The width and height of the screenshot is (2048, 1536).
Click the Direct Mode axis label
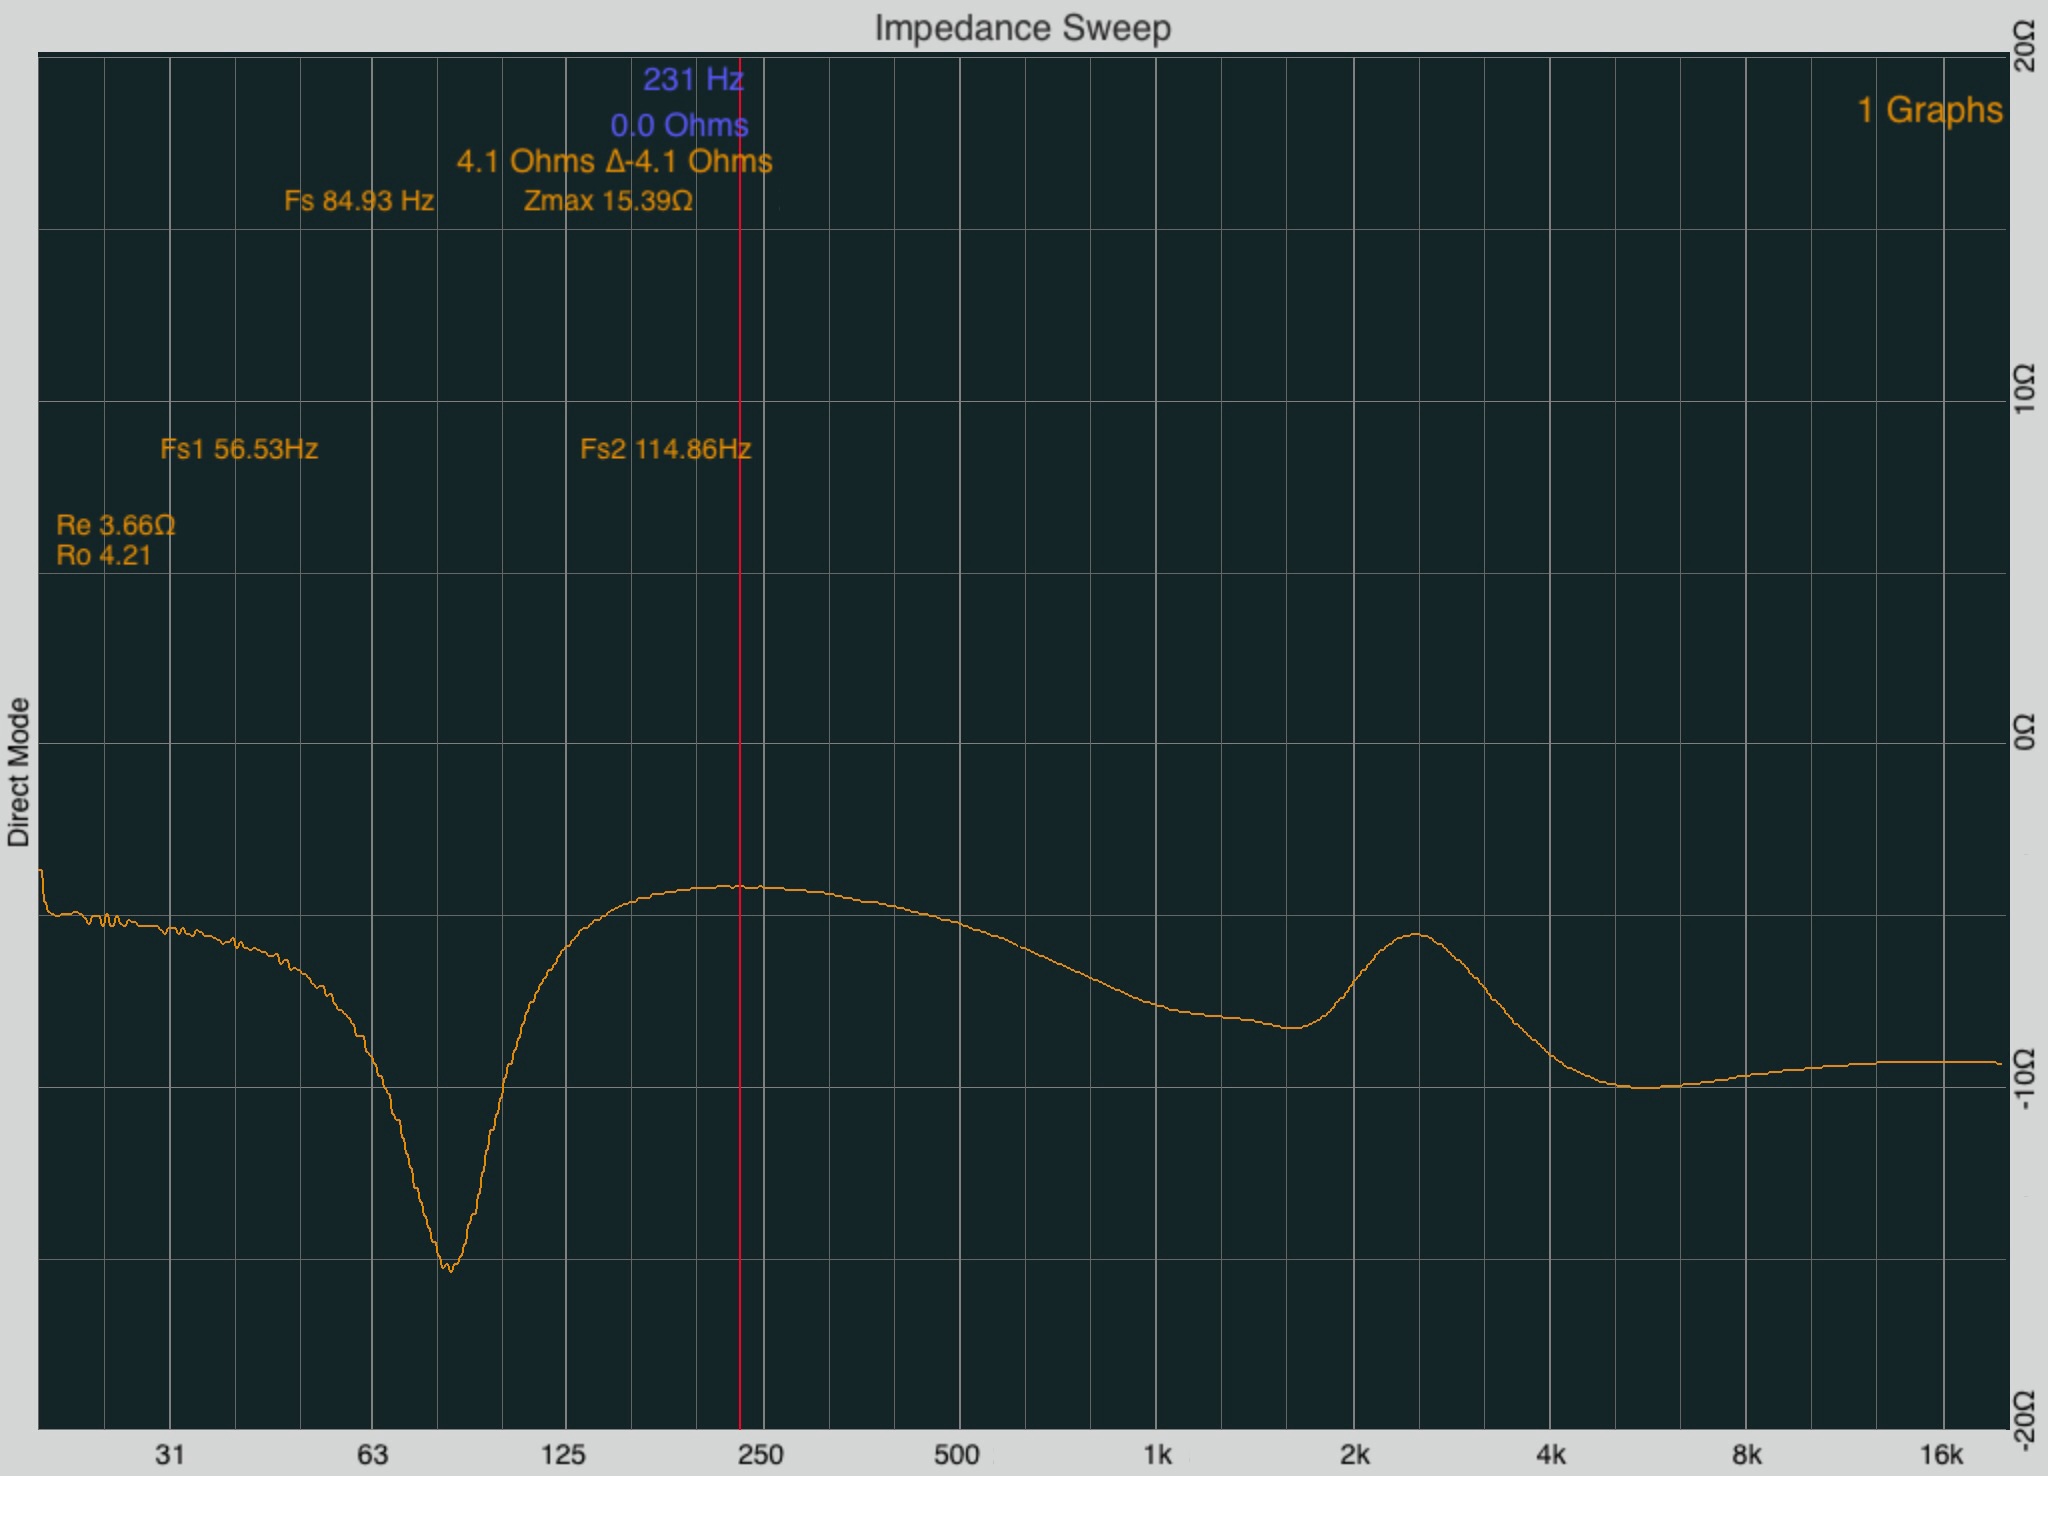(19, 772)
